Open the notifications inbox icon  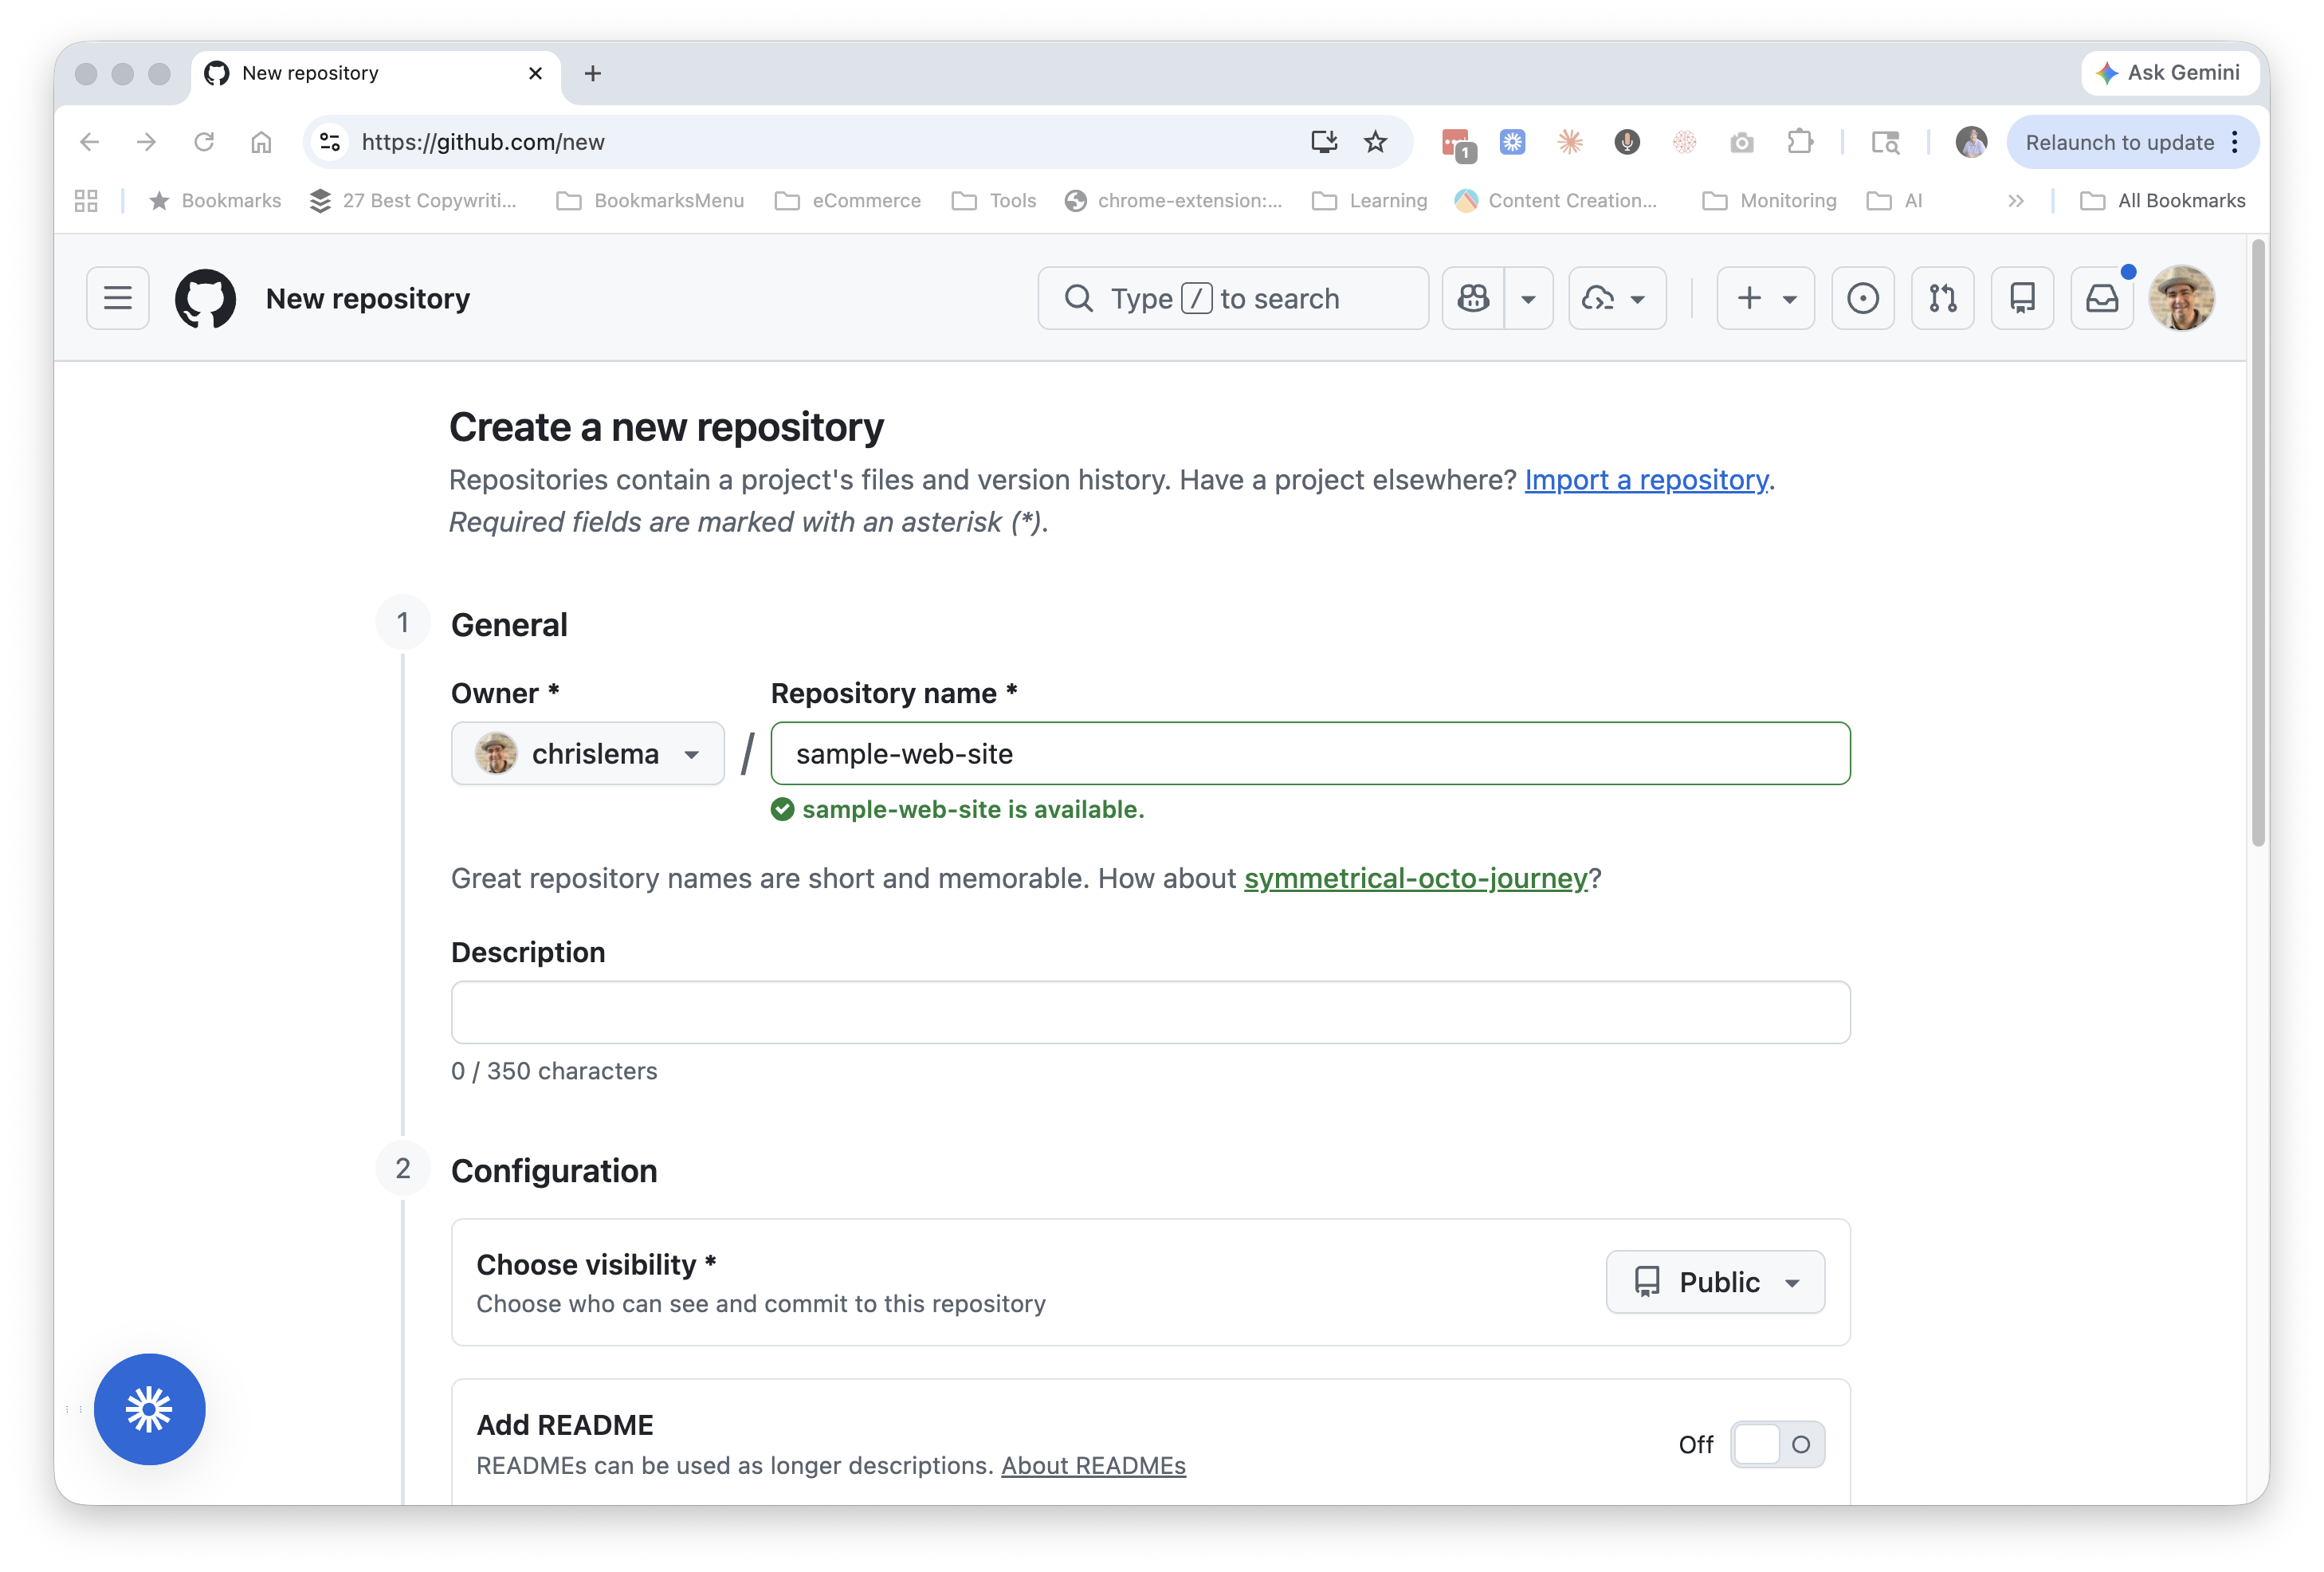[2102, 298]
